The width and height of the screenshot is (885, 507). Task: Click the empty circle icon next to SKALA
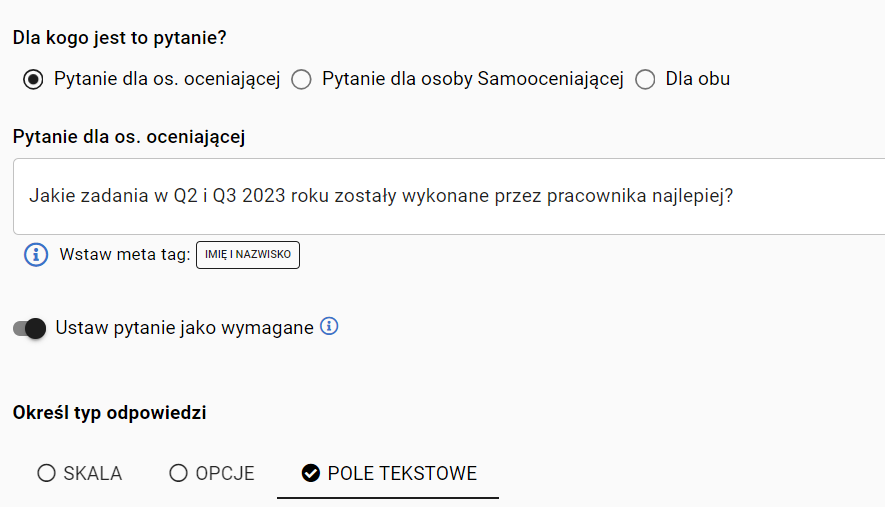click(46, 473)
